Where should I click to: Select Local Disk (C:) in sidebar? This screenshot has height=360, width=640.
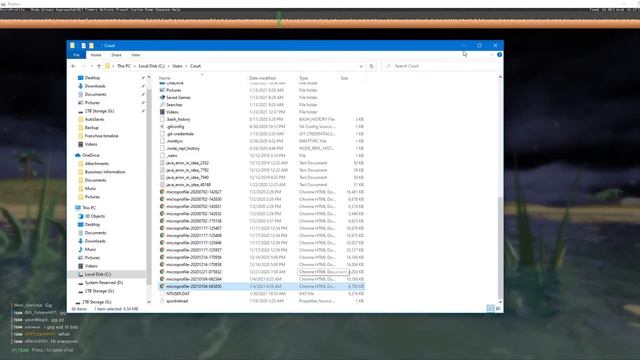98,274
